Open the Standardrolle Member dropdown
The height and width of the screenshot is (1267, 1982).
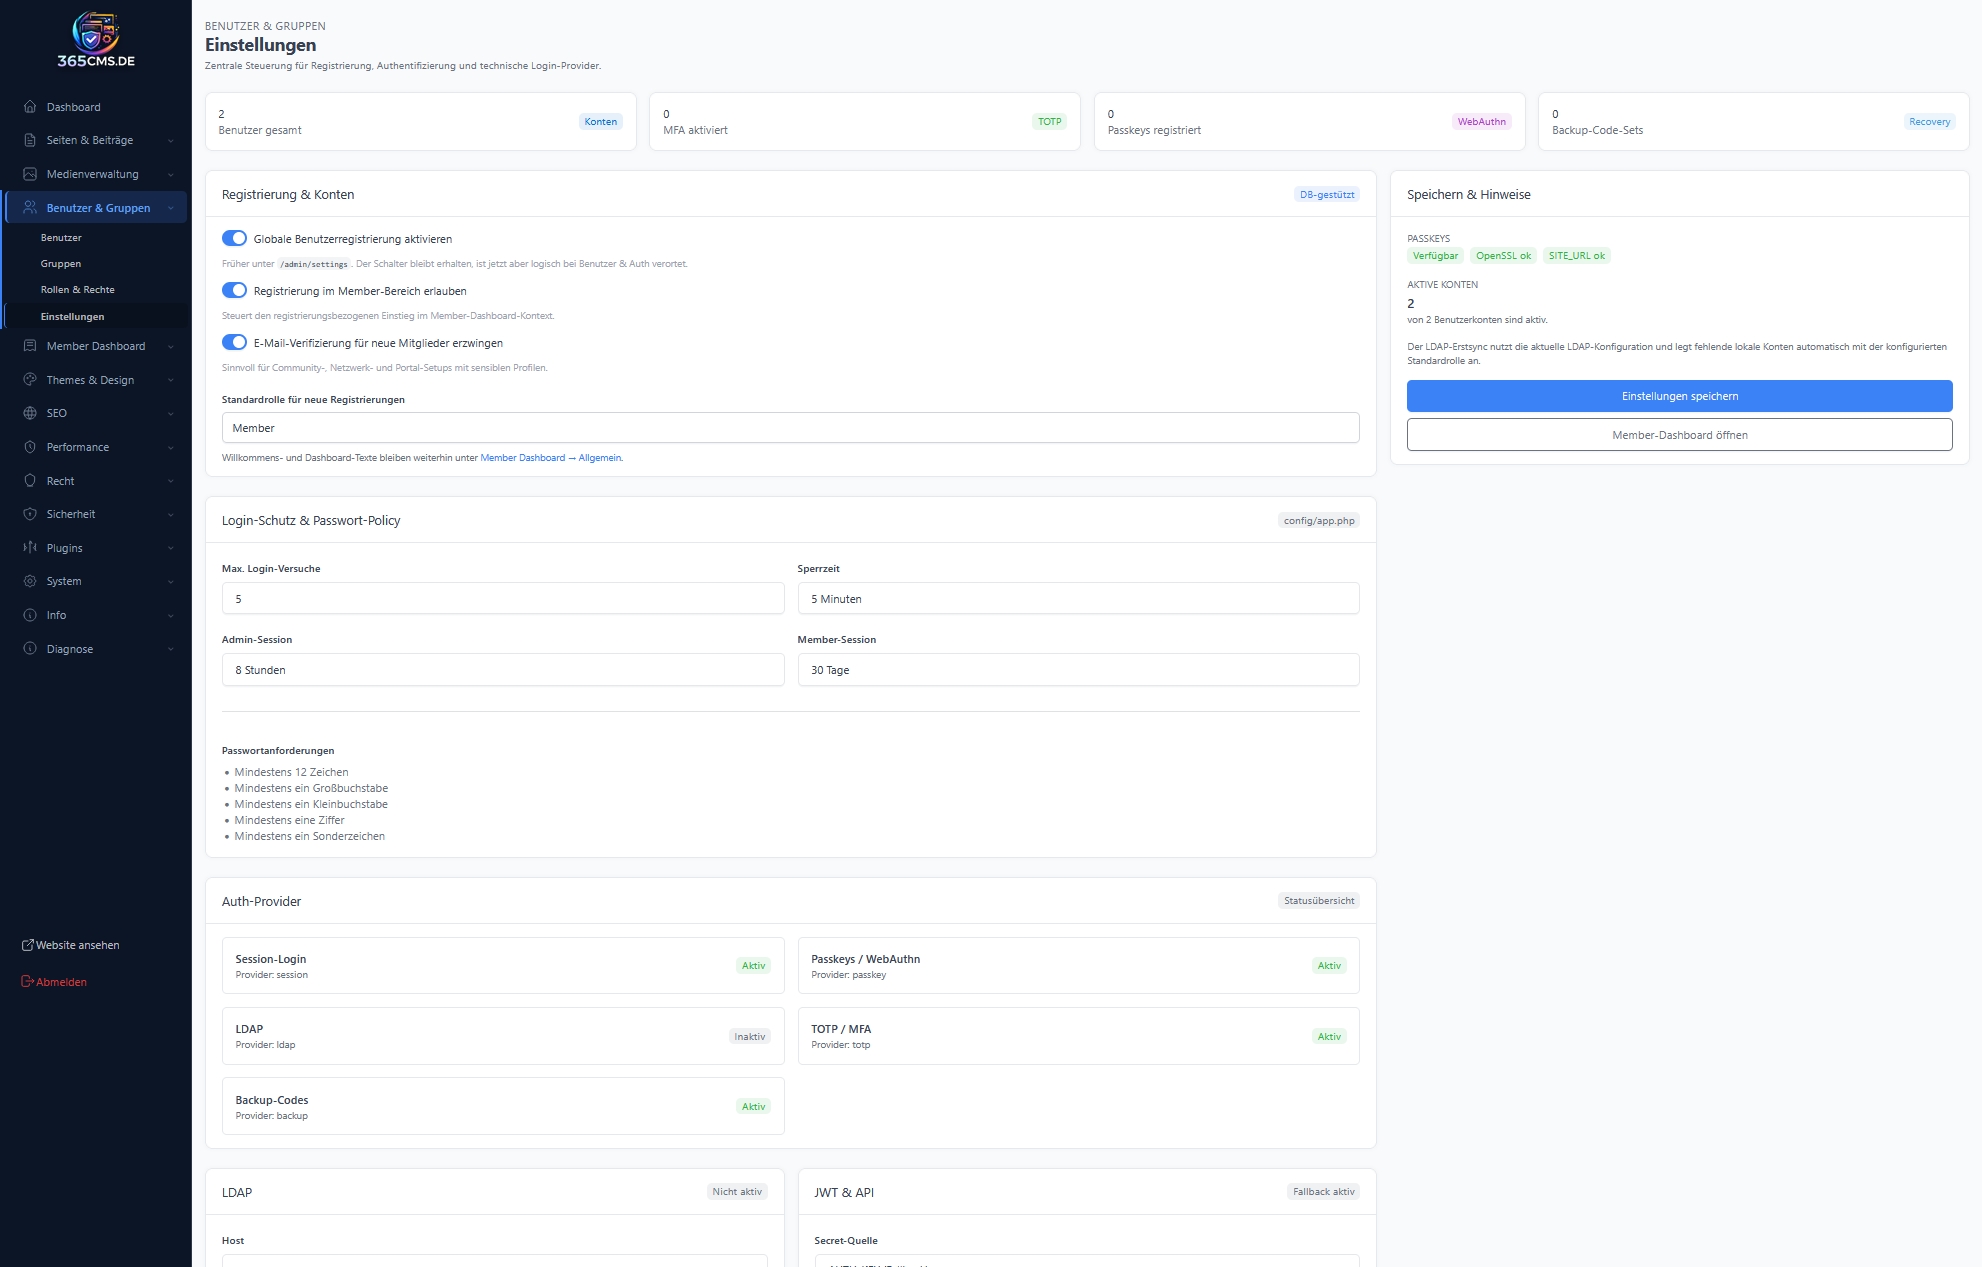click(x=790, y=428)
